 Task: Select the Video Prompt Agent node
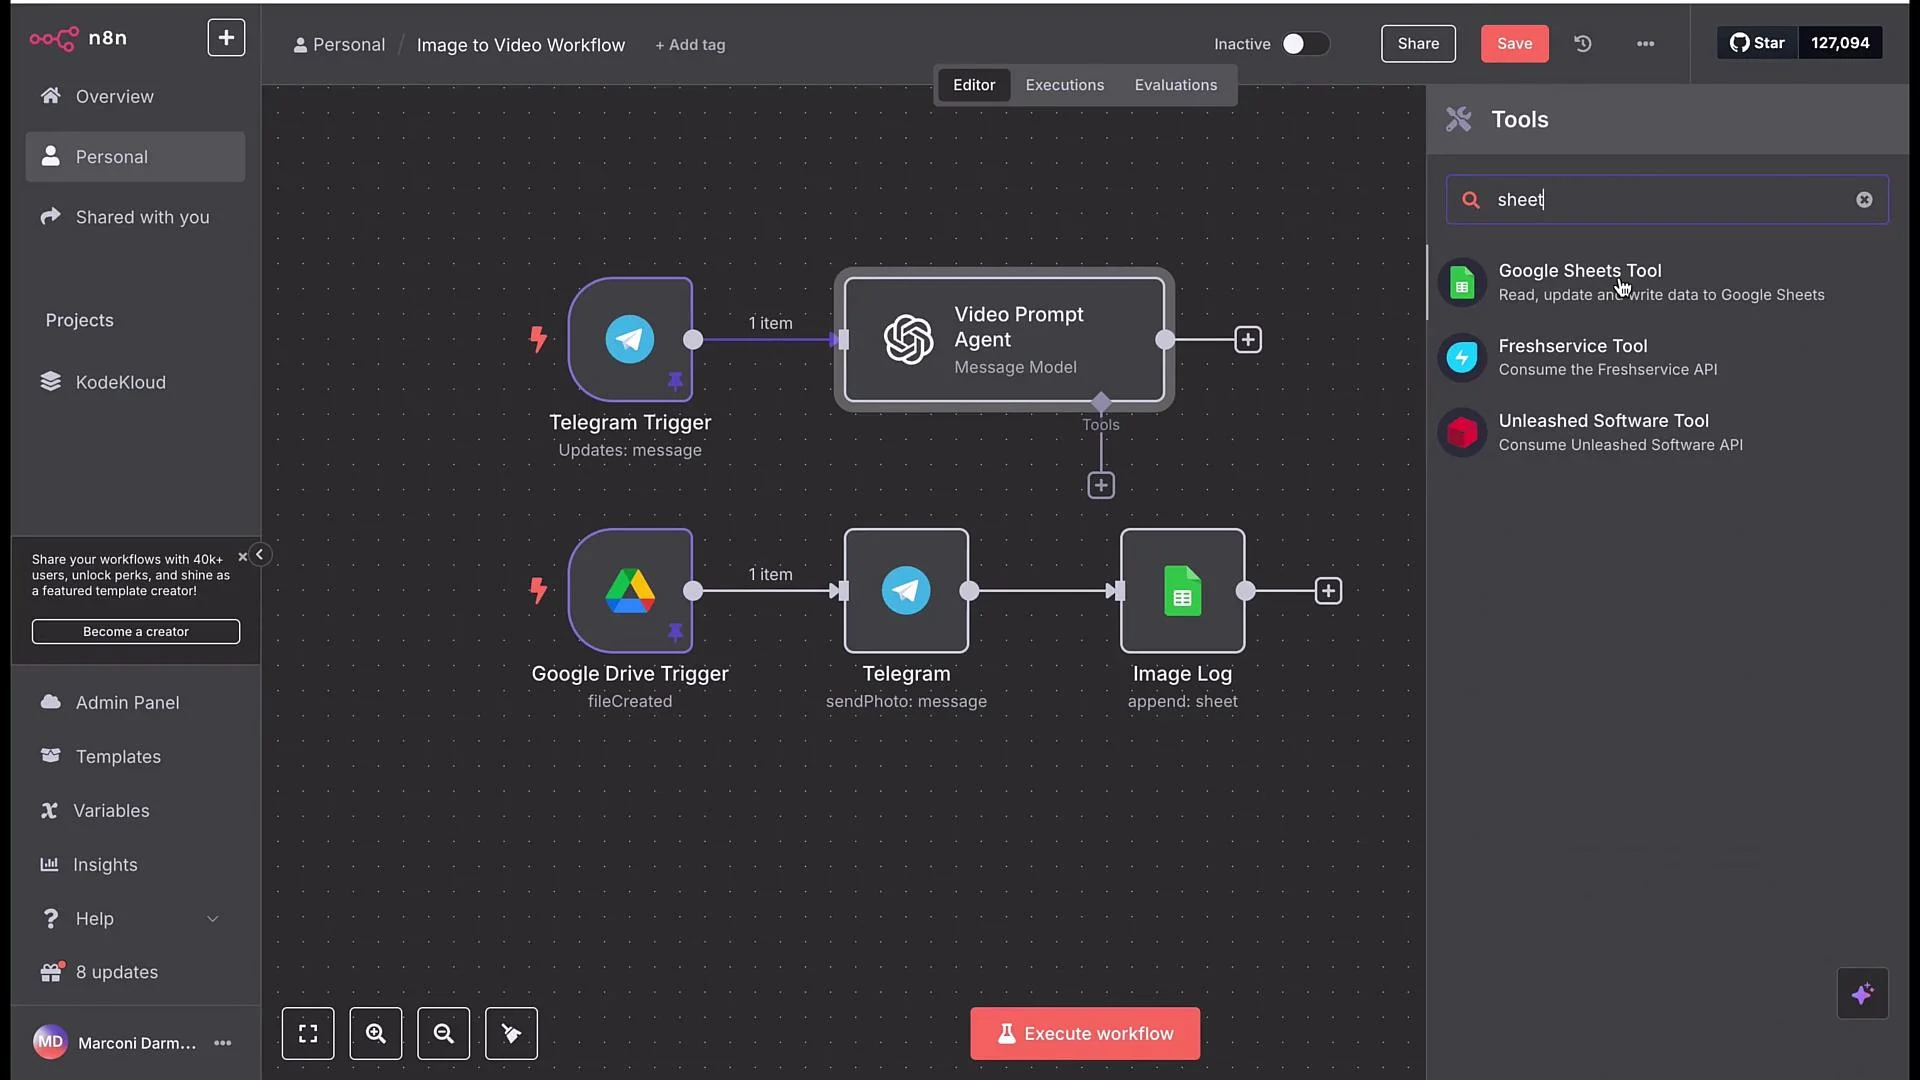click(1004, 340)
